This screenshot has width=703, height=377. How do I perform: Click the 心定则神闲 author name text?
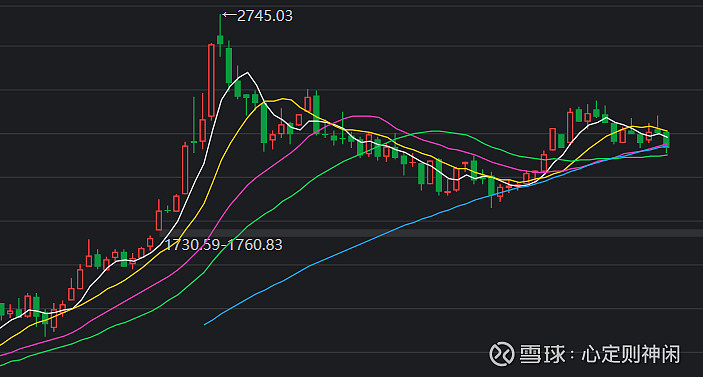point(631,354)
